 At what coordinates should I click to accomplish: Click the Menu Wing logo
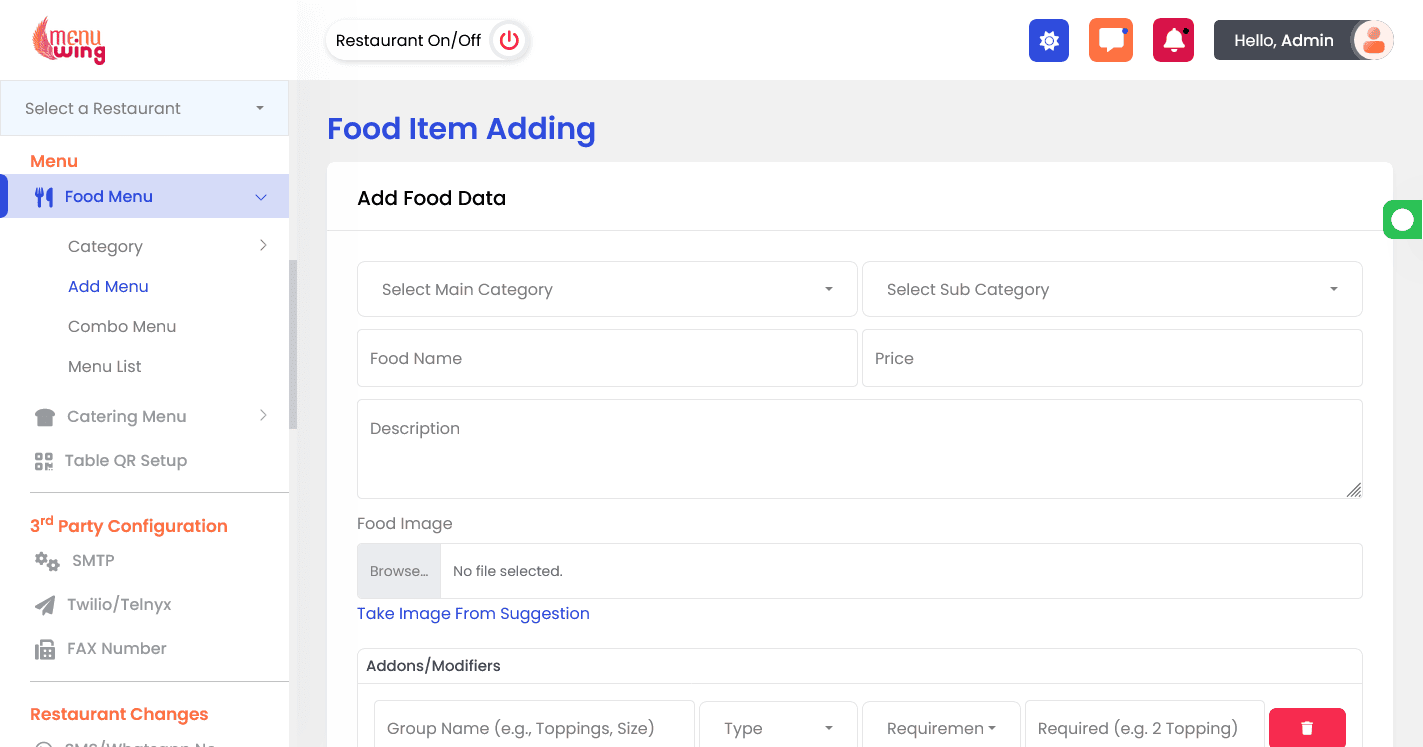coord(69,41)
